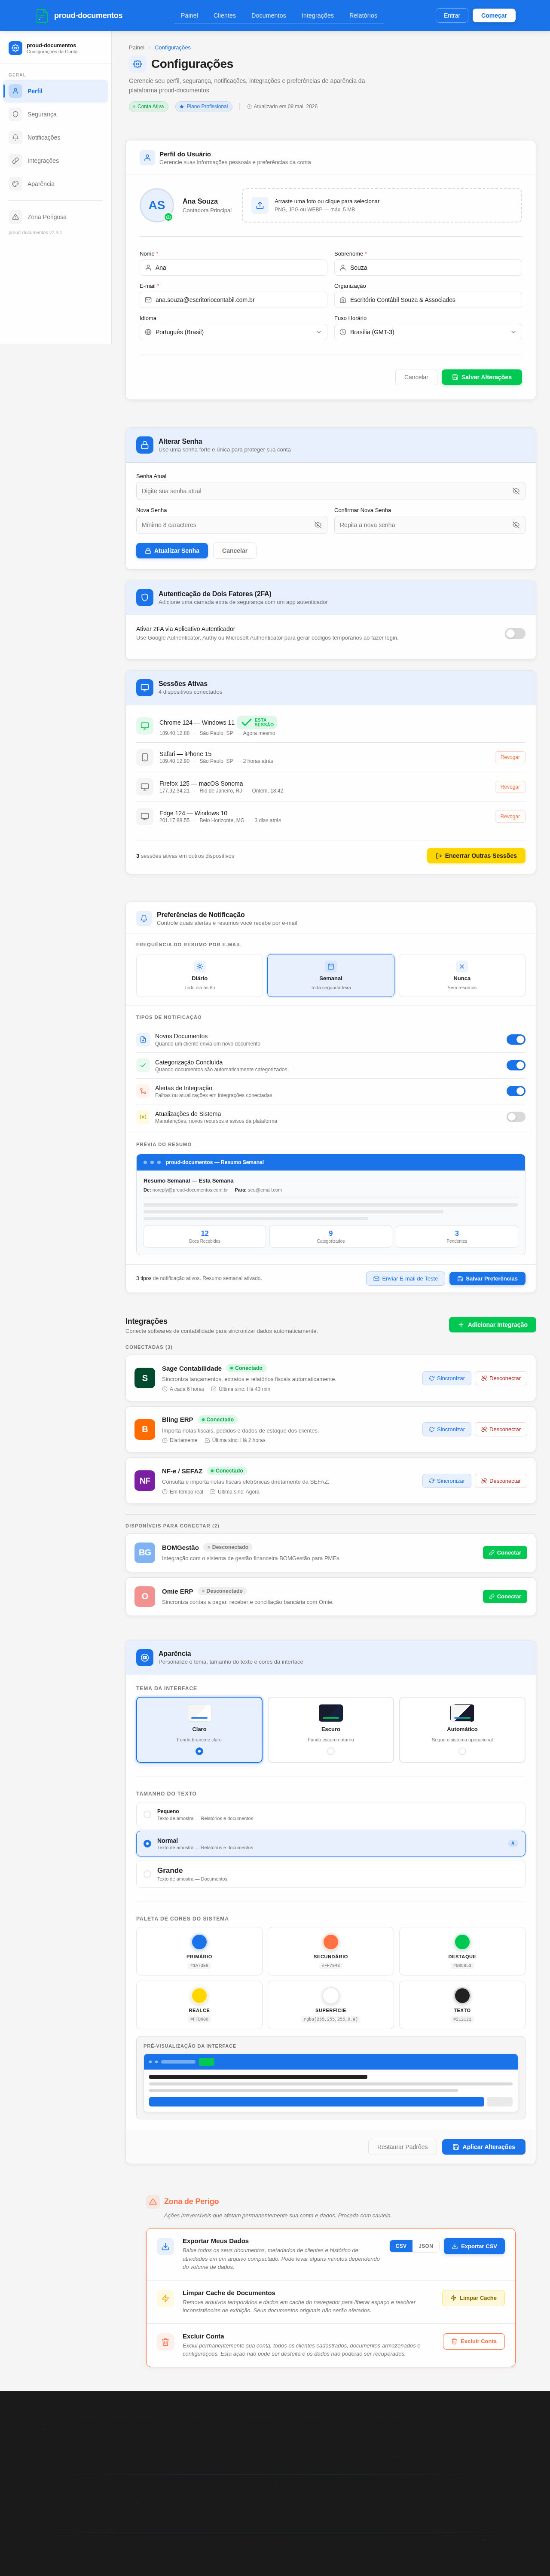Show password in Nova Senha eye icon
The height and width of the screenshot is (2576, 550).
point(318,525)
